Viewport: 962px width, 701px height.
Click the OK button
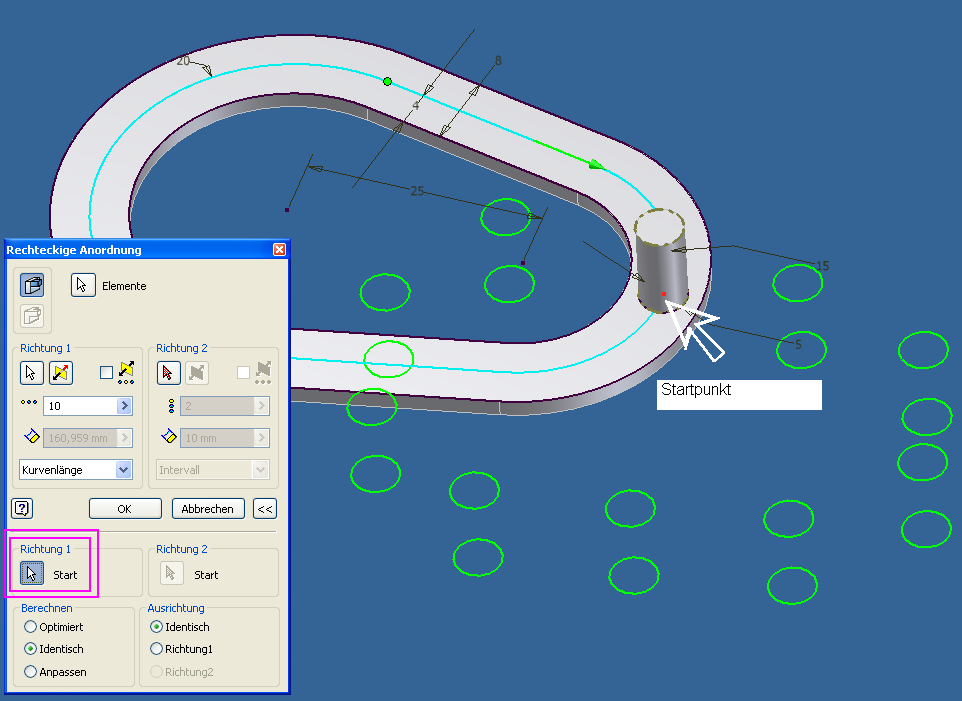(x=125, y=508)
